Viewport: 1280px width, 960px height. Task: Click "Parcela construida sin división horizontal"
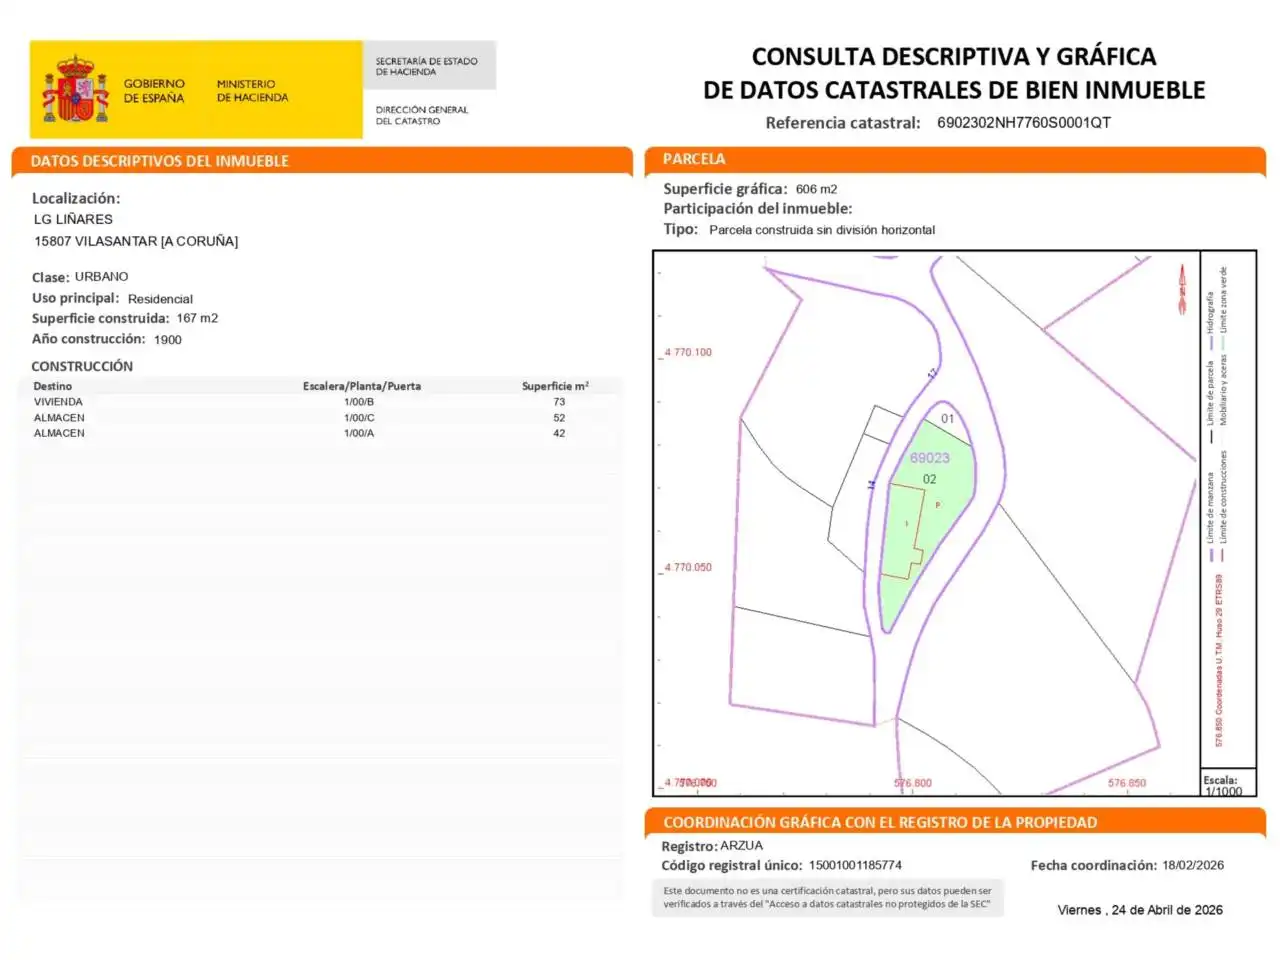point(822,230)
